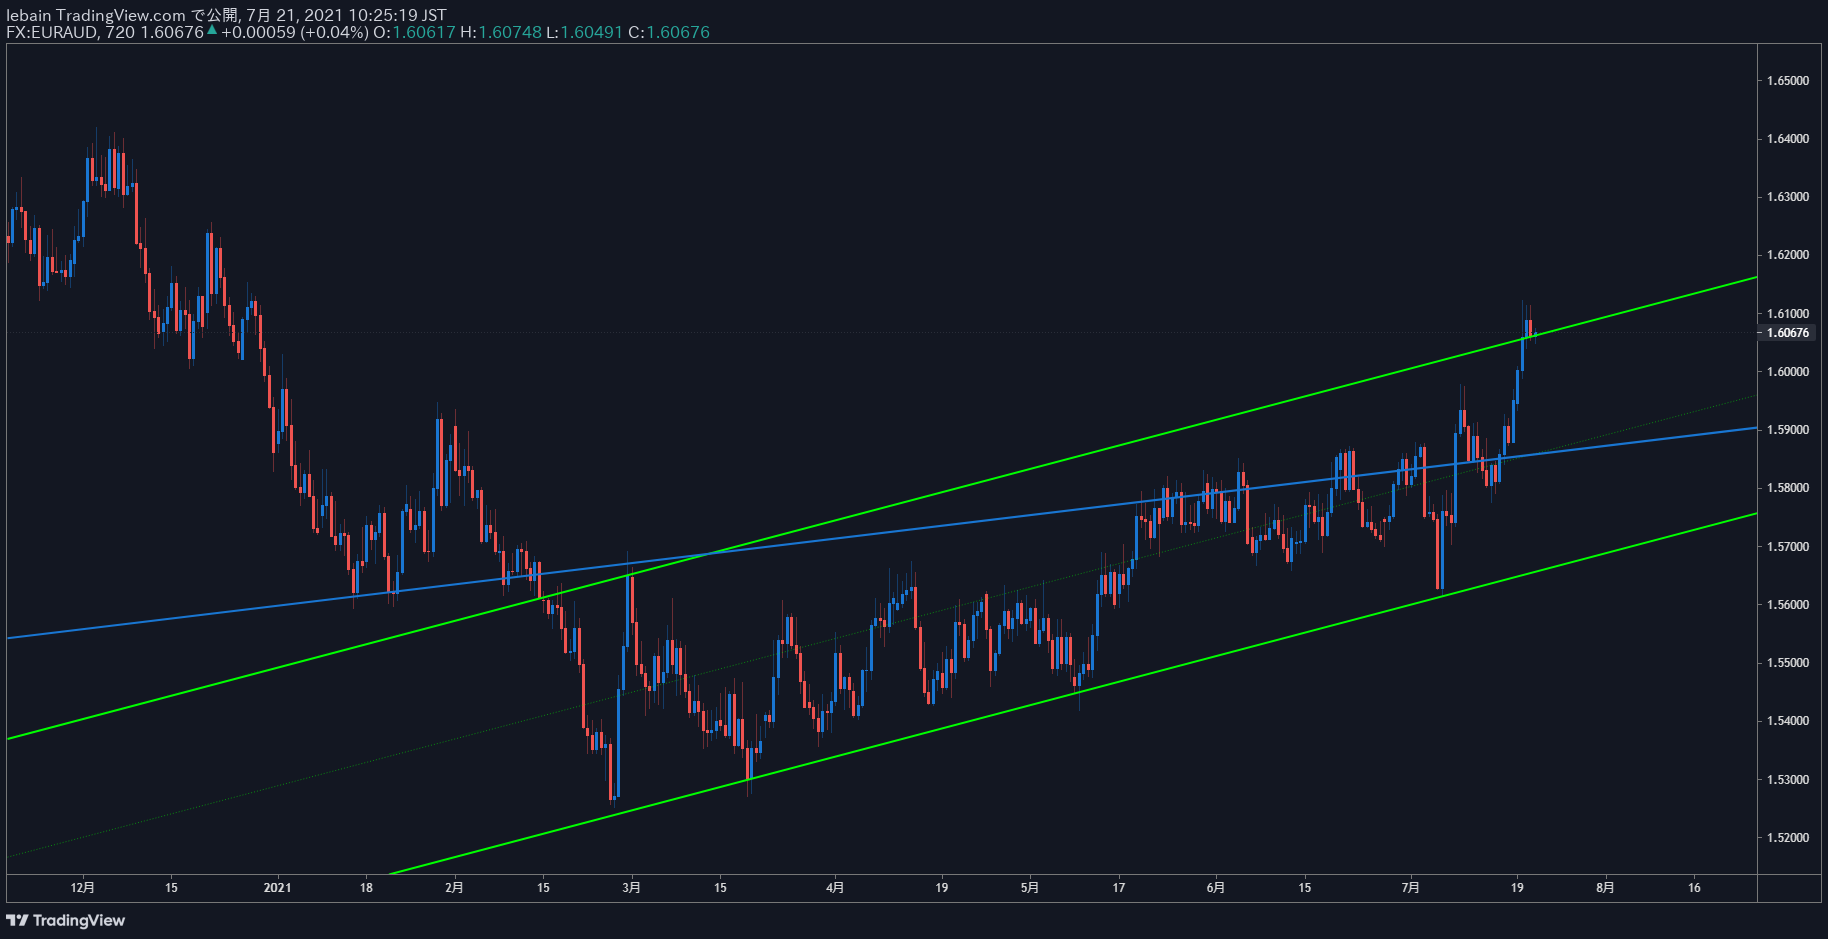Click the FX:EURAUD symbol label
1828x939 pixels.
[x=52, y=32]
